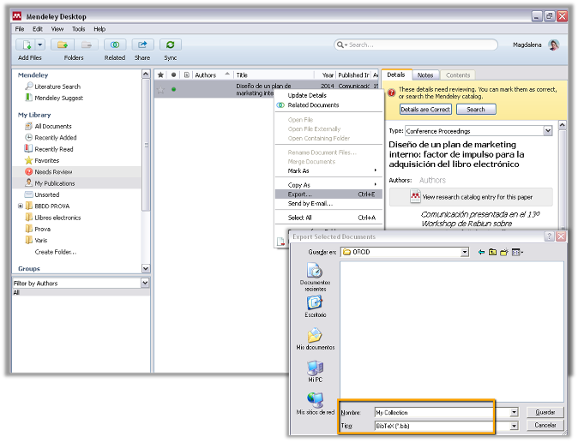Open the File menu
Screen dimensions: 578x442
click(x=20, y=29)
